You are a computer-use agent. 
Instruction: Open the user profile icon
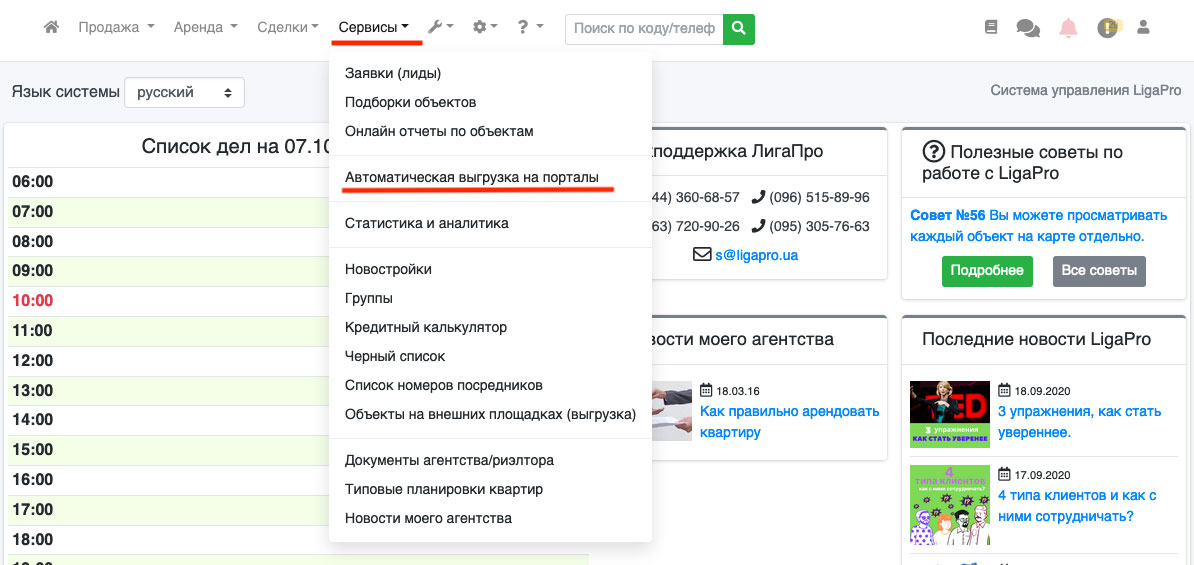click(x=1144, y=28)
